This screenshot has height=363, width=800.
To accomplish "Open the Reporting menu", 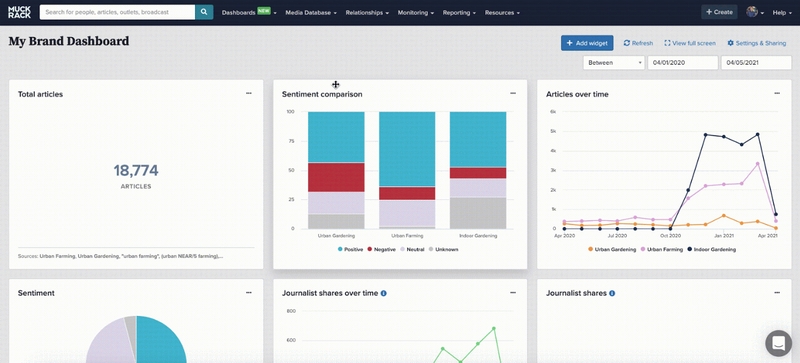I will (459, 13).
